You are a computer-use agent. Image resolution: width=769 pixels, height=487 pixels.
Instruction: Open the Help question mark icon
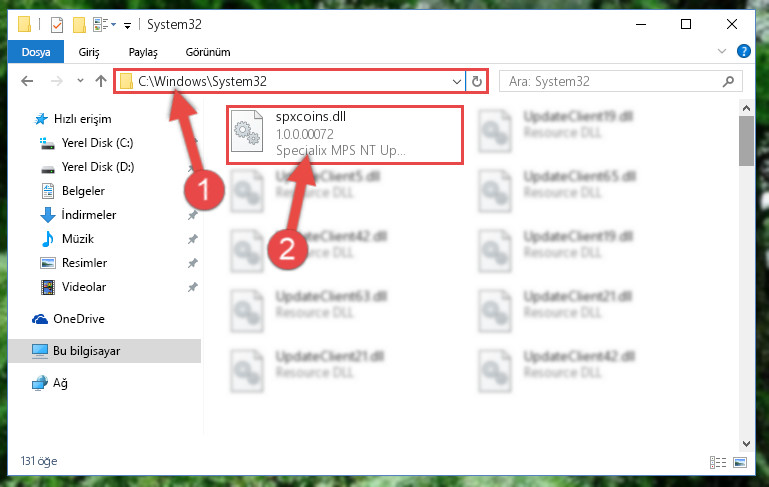(743, 51)
